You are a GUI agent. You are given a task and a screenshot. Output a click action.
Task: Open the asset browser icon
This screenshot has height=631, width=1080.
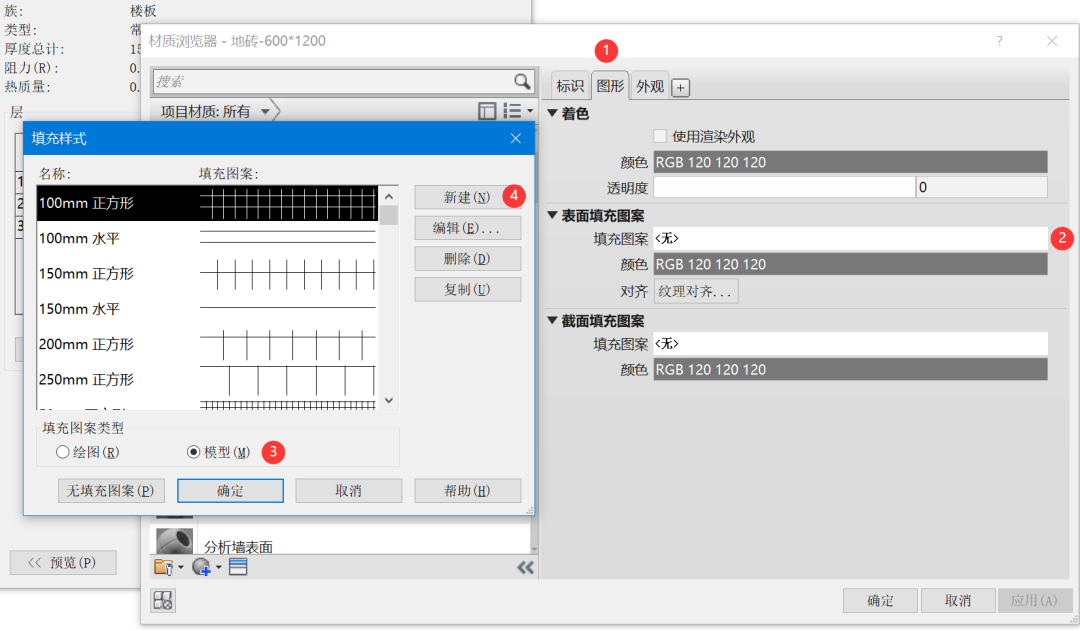pos(238,567)
